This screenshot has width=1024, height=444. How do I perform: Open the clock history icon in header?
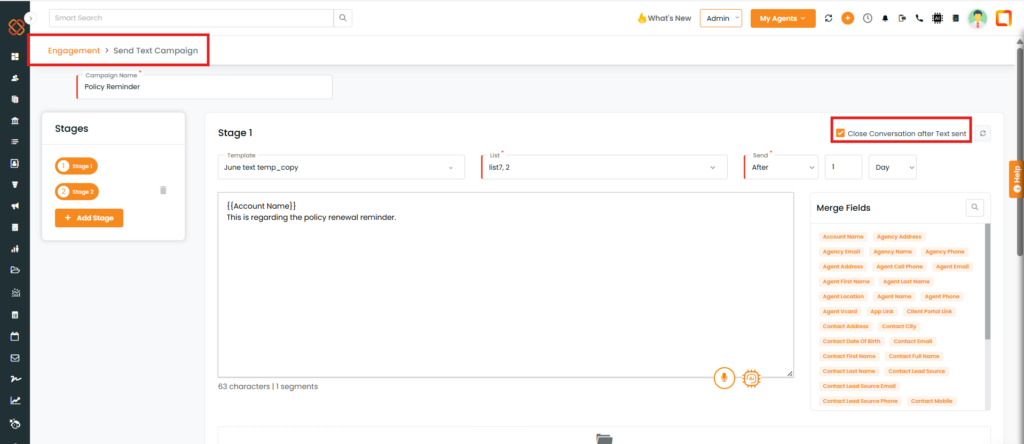(866, 18)
